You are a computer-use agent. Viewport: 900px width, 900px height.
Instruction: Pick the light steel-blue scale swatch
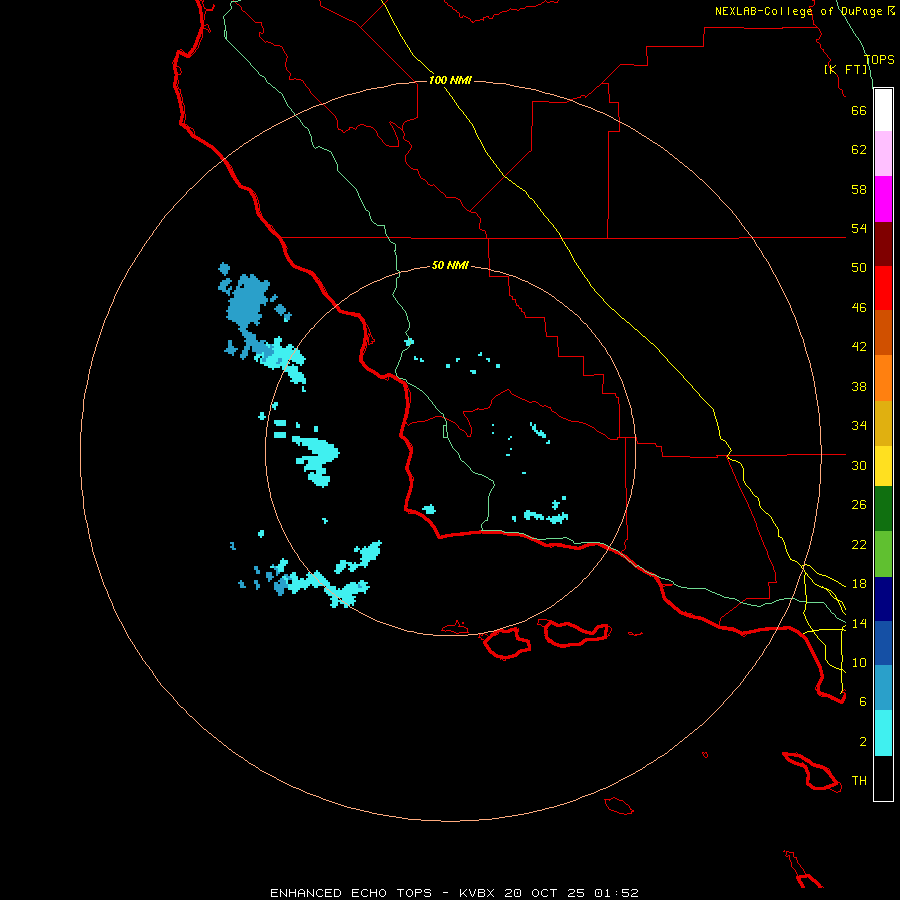coord(883,687)
